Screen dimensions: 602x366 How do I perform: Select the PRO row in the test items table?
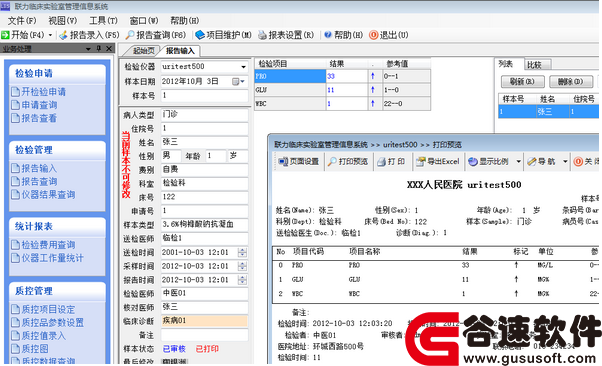[x=342, y=76]
